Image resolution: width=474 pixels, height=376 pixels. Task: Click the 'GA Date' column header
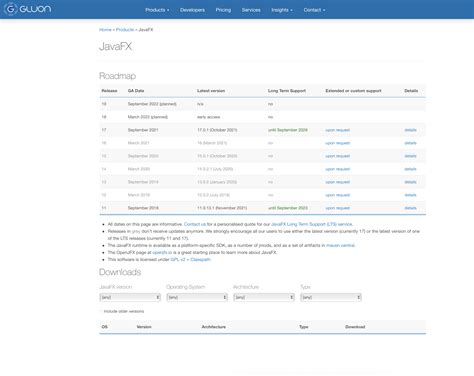tap(136, 91)
